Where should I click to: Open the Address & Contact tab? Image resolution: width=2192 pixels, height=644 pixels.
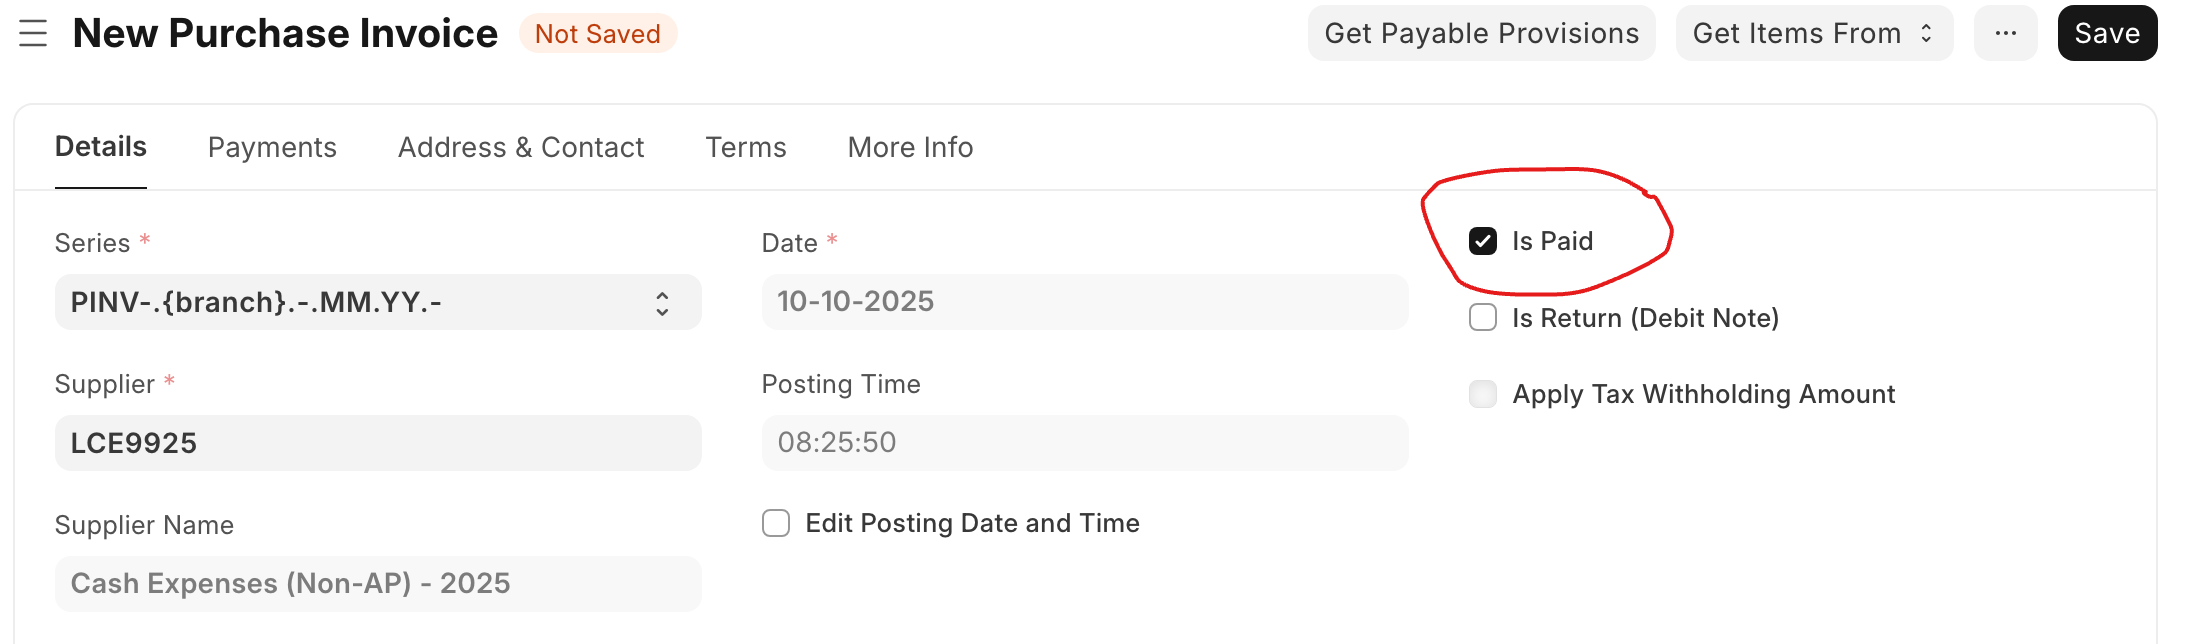click(521, 148)
